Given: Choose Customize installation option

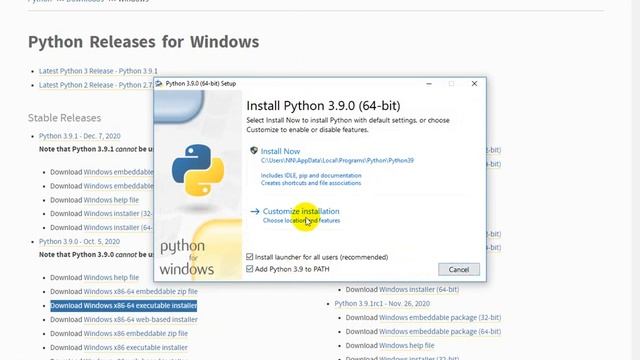Looking at the screenshot, I should pos(301,211).
